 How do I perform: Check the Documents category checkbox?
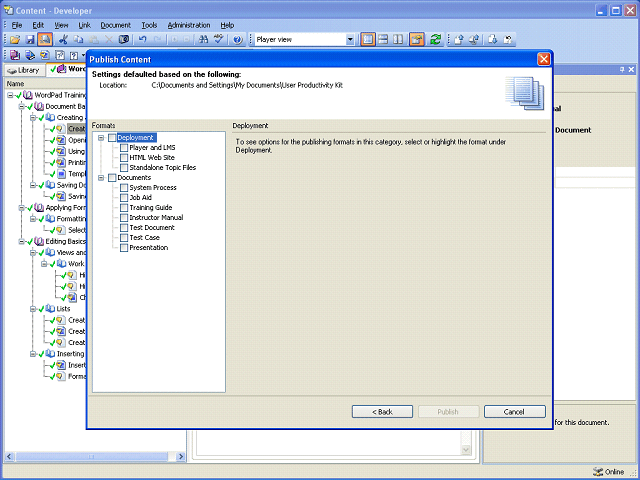pyautogui.click(x=112, y=178)
